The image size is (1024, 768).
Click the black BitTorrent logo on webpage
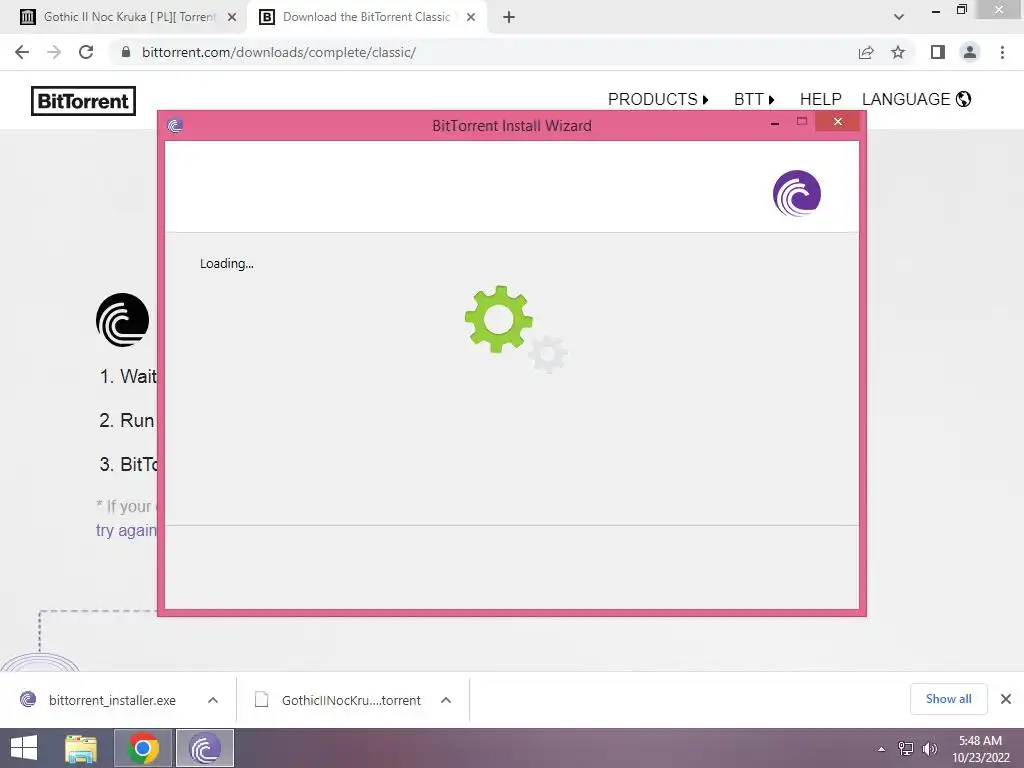tap(123, 320)
